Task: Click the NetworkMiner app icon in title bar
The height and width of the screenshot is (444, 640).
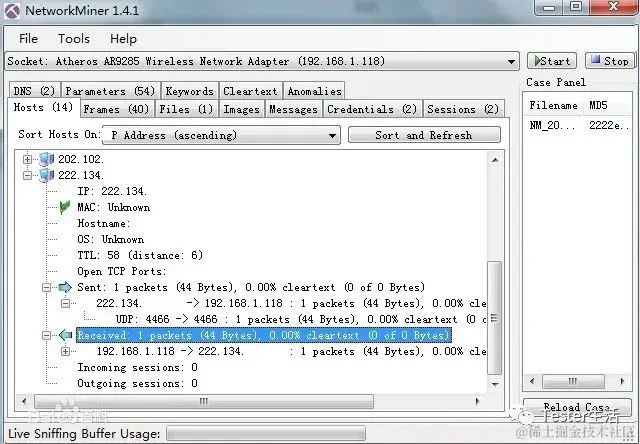Action: click(11, 10)
